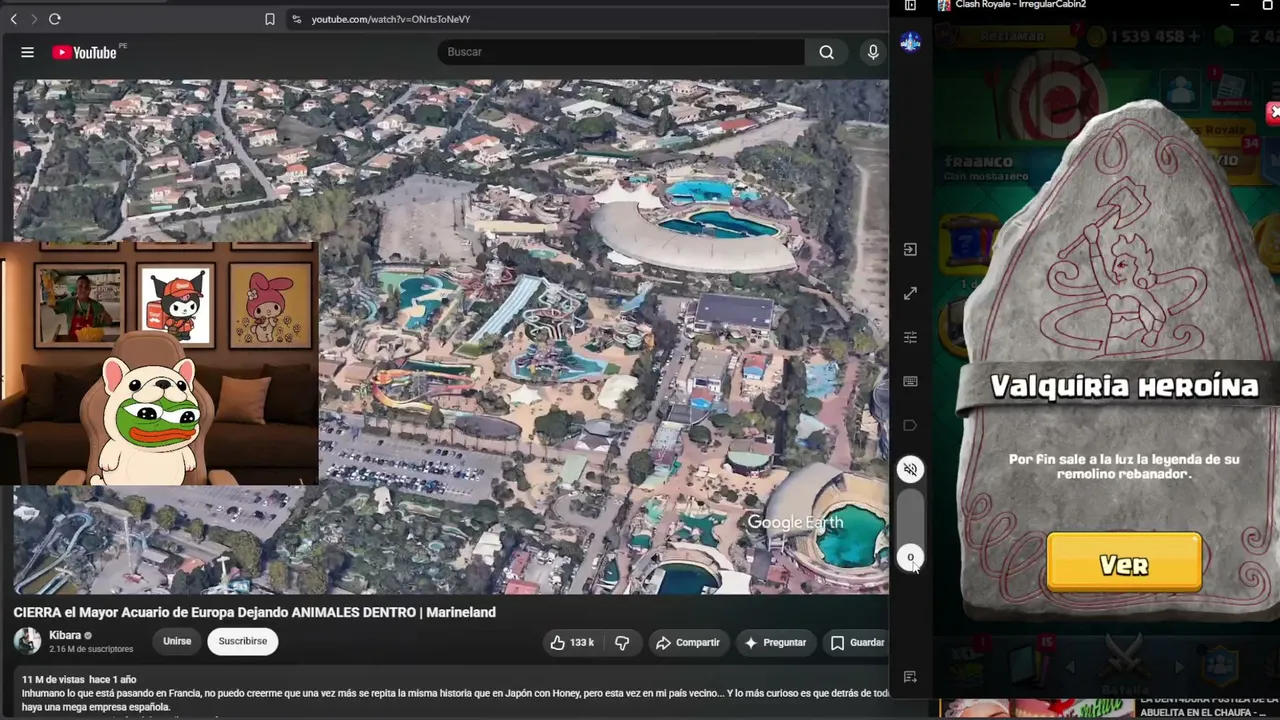
Task: Dislike the video
Action: (x=622, y=643)
